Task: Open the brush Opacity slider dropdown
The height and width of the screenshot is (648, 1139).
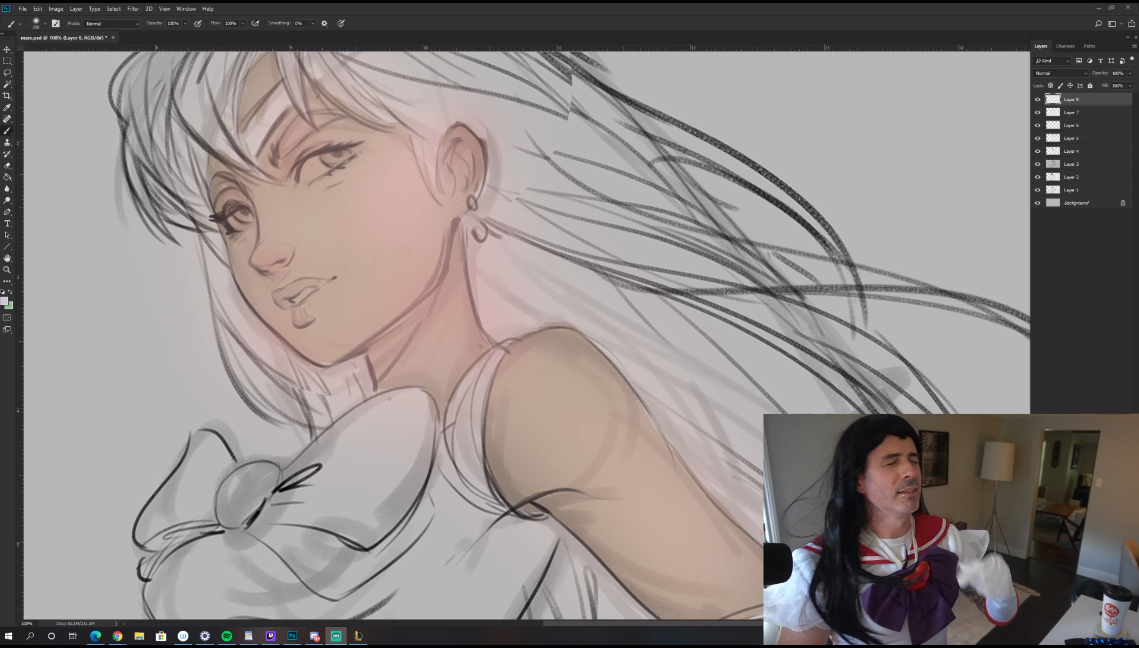Action: tap(185, 23)
